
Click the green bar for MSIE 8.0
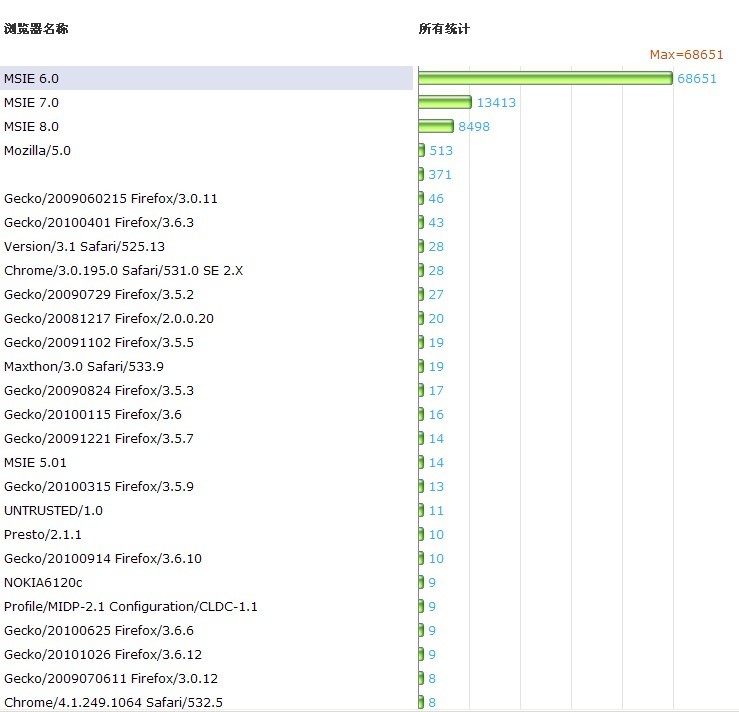click(x=436, y=126)
